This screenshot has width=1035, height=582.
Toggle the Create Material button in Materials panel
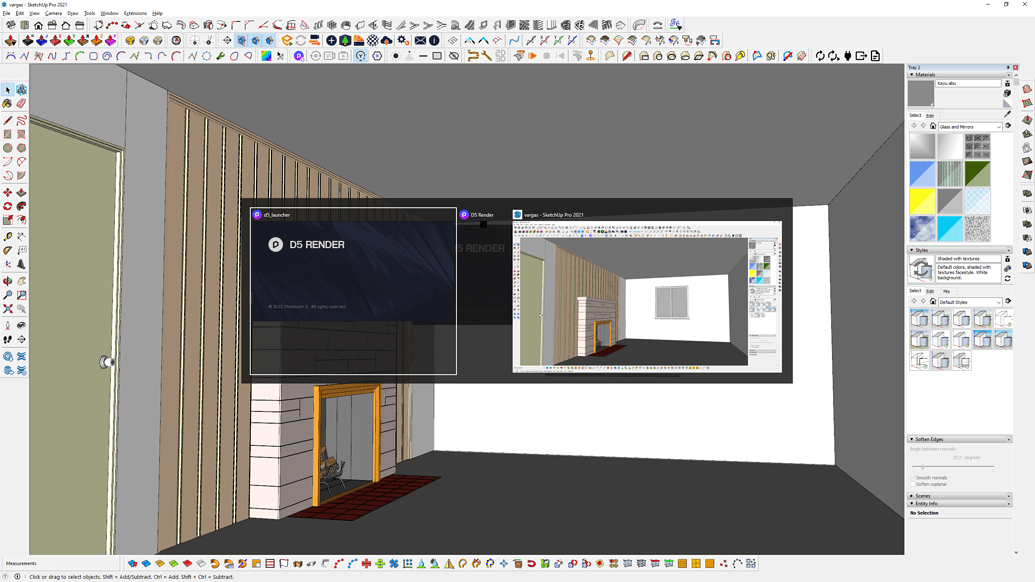coord(1007,84)
